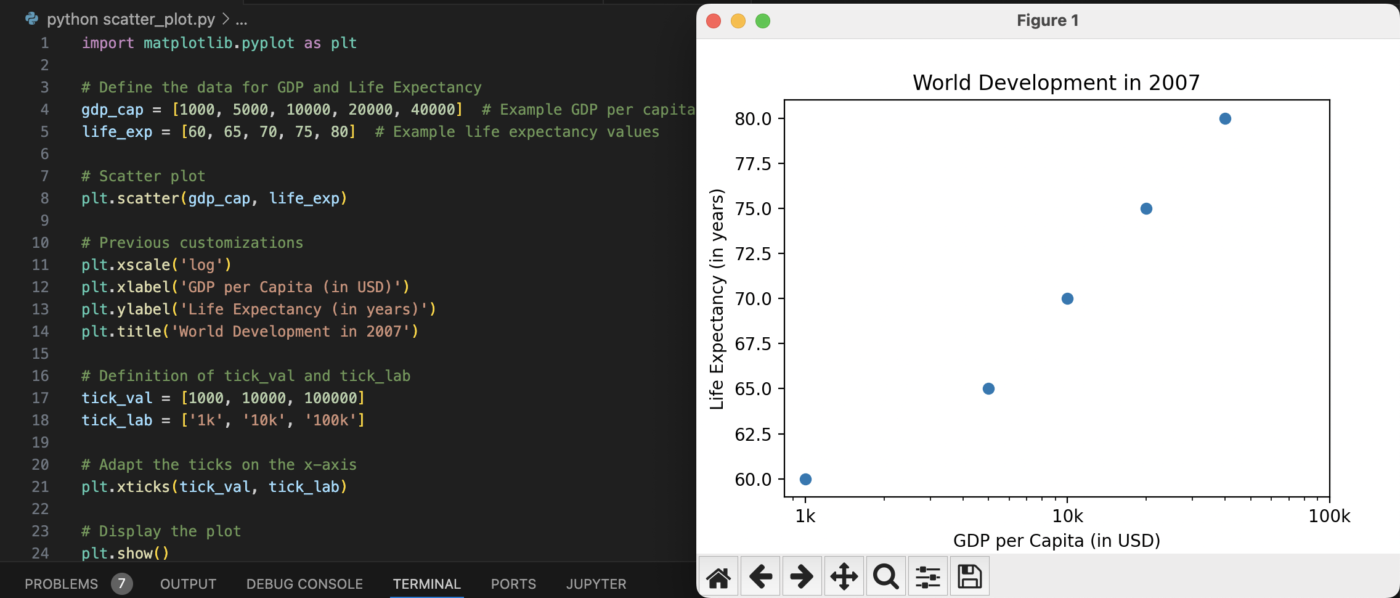
Task: Click the Python file icon in breadcrumb
Action: 32,19
